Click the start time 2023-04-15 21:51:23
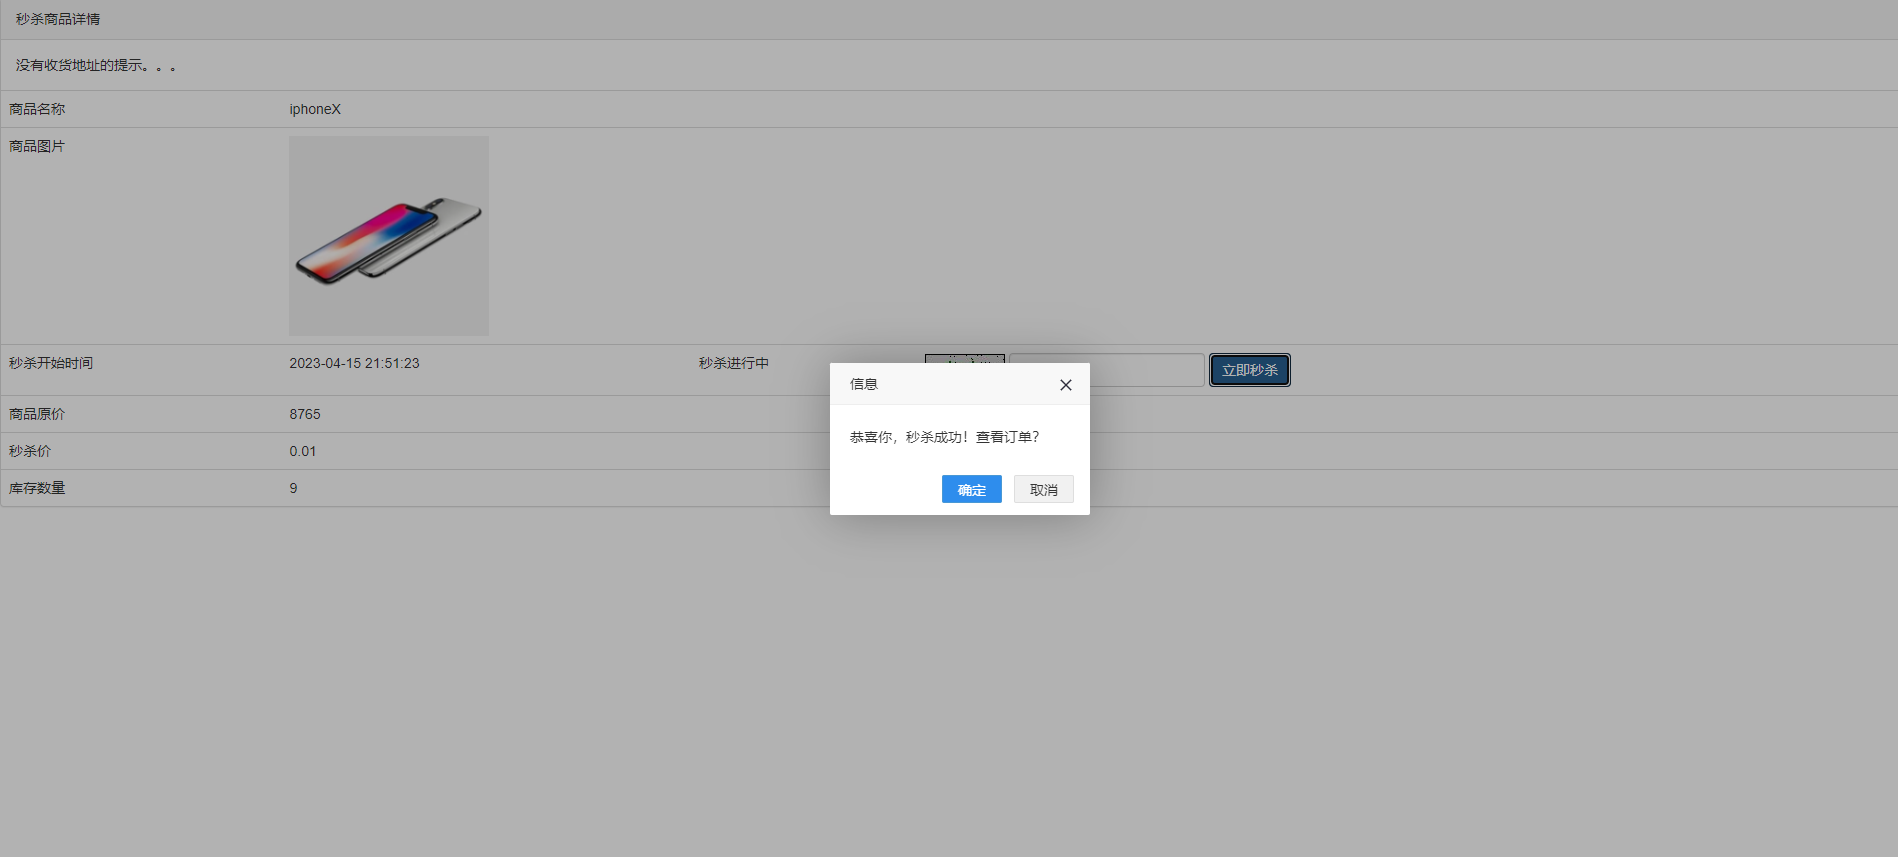 [x=354, y=363]
